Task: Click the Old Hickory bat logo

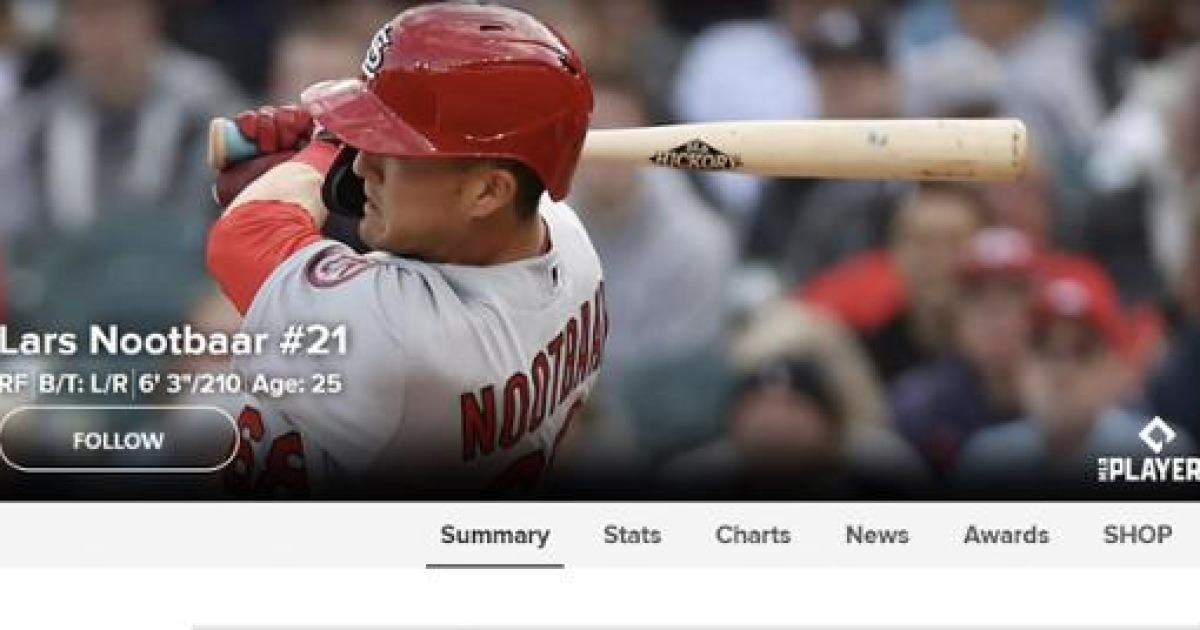Action: (696, 155)
